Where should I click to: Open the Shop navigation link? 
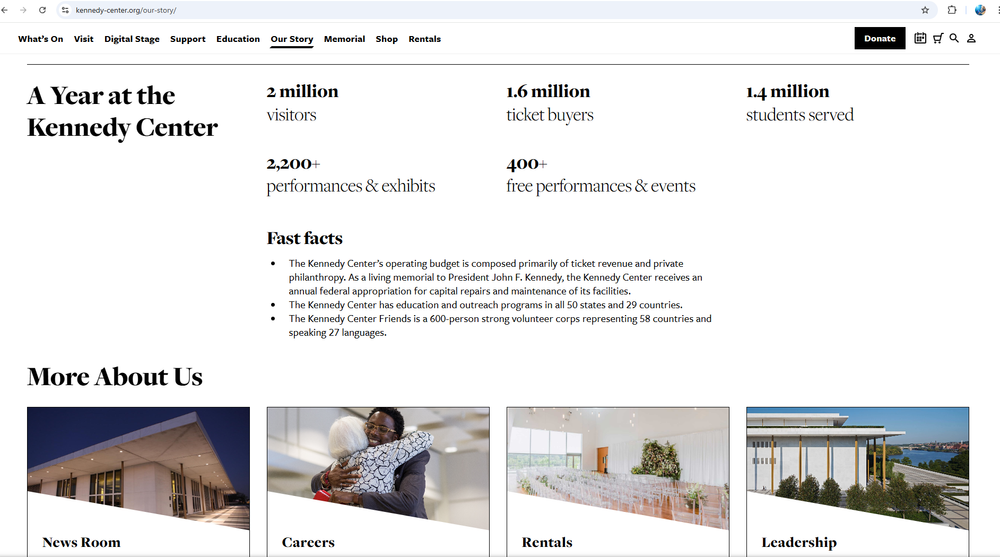(387, 39)
